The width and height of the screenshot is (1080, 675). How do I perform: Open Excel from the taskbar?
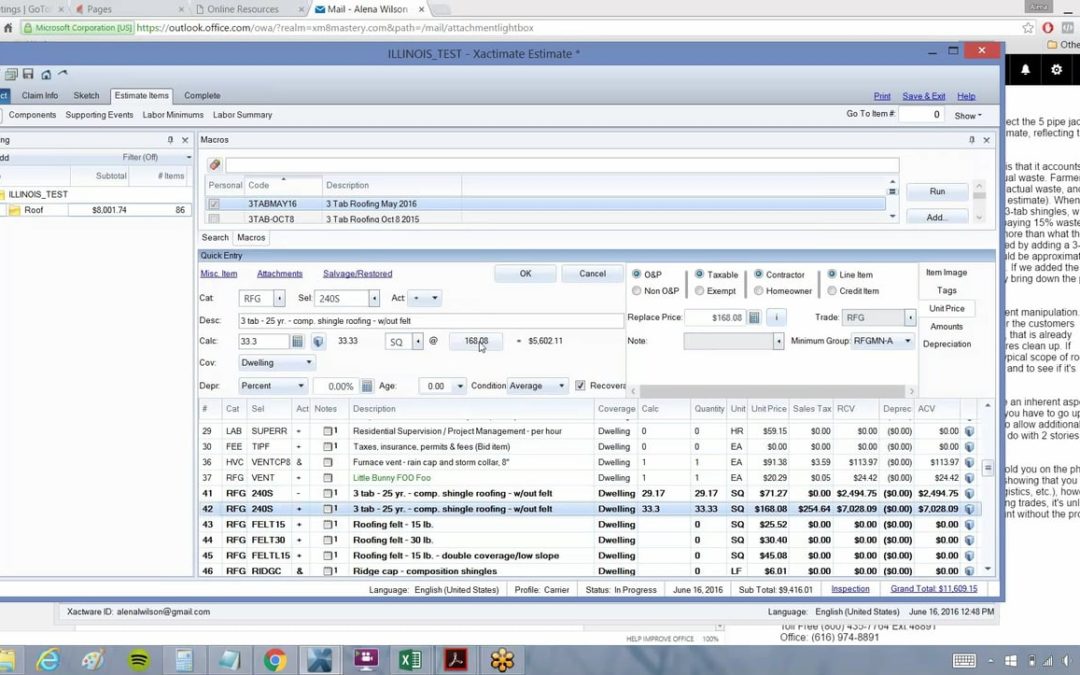(x=410, y=660)
